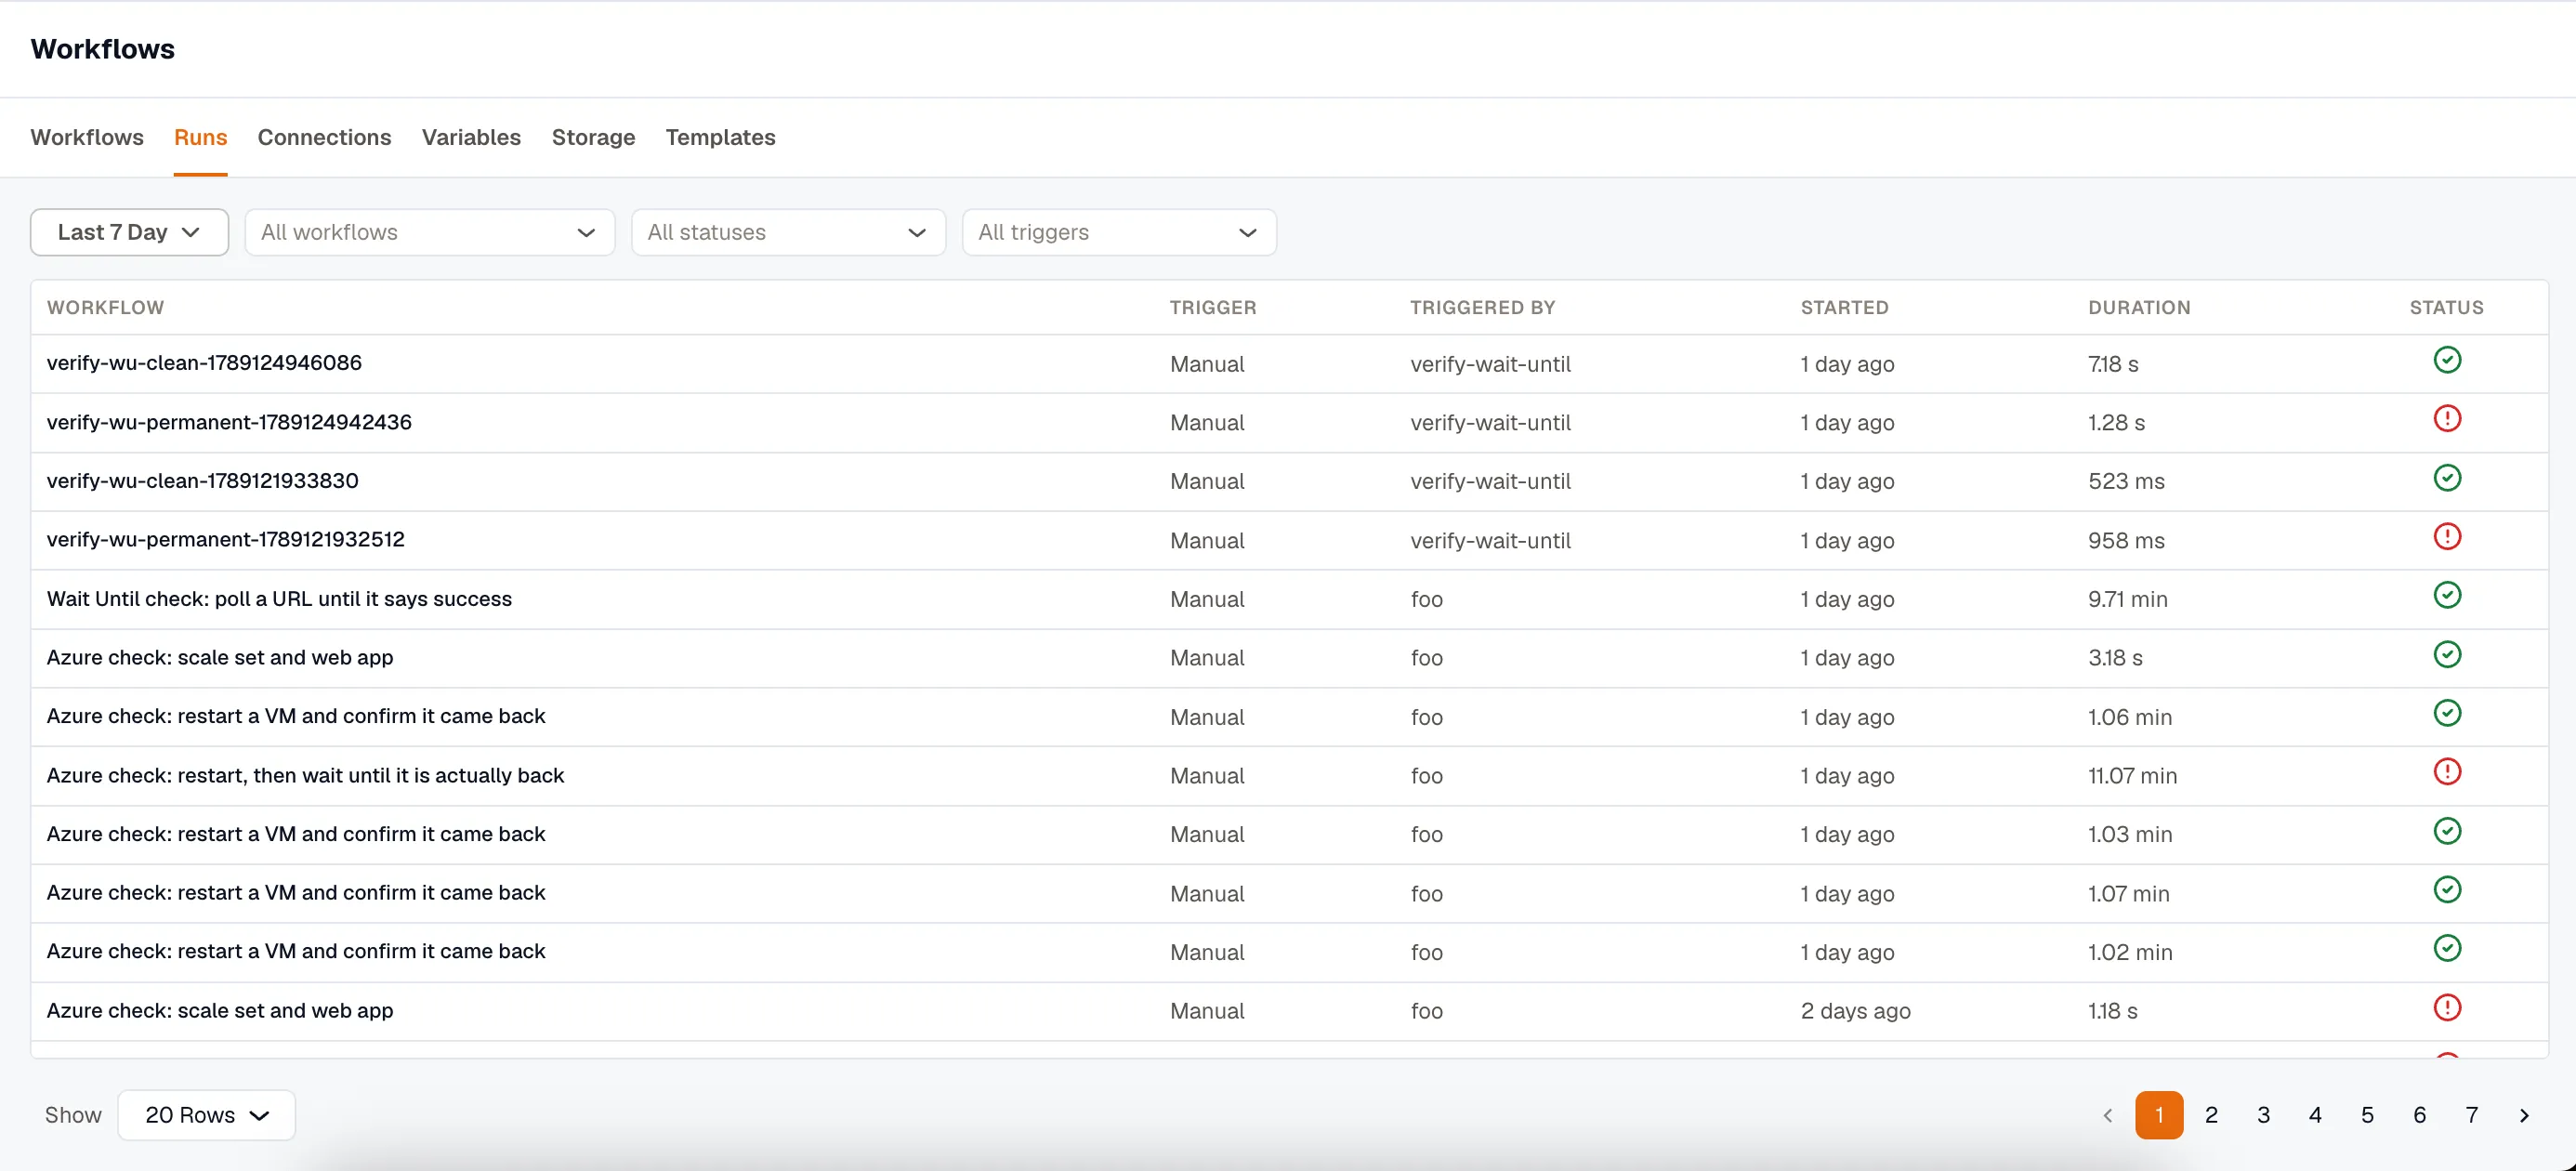Viewport: 2576px width, 1171px height.
Task: Click success icon on 1.06 min run
Action: 2446,713
